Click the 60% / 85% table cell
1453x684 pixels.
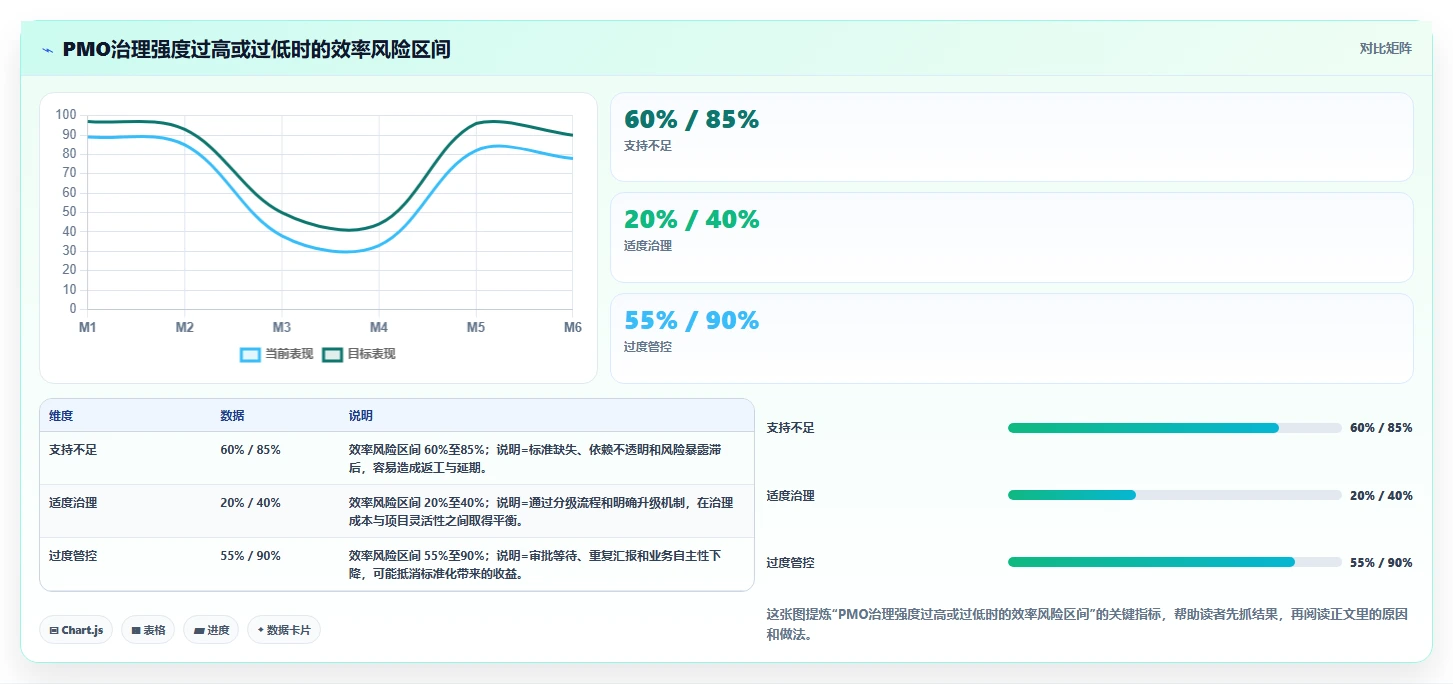click(250, 450)
